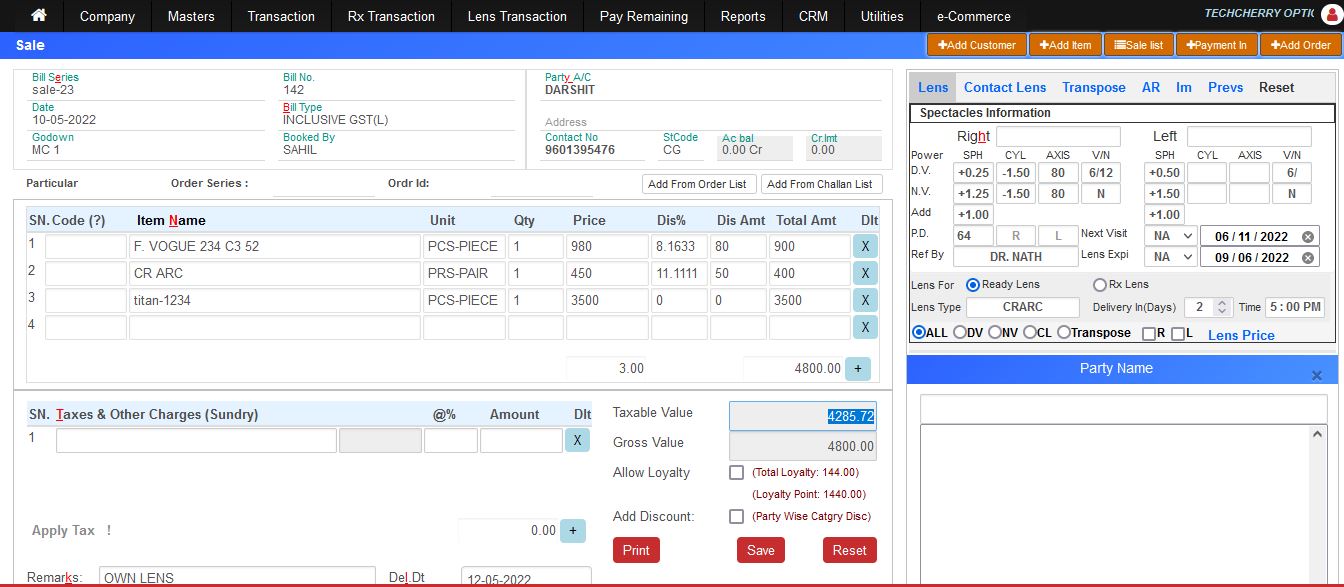
Task: Delete the titan-1234 item row
Action: pos(864,300)
